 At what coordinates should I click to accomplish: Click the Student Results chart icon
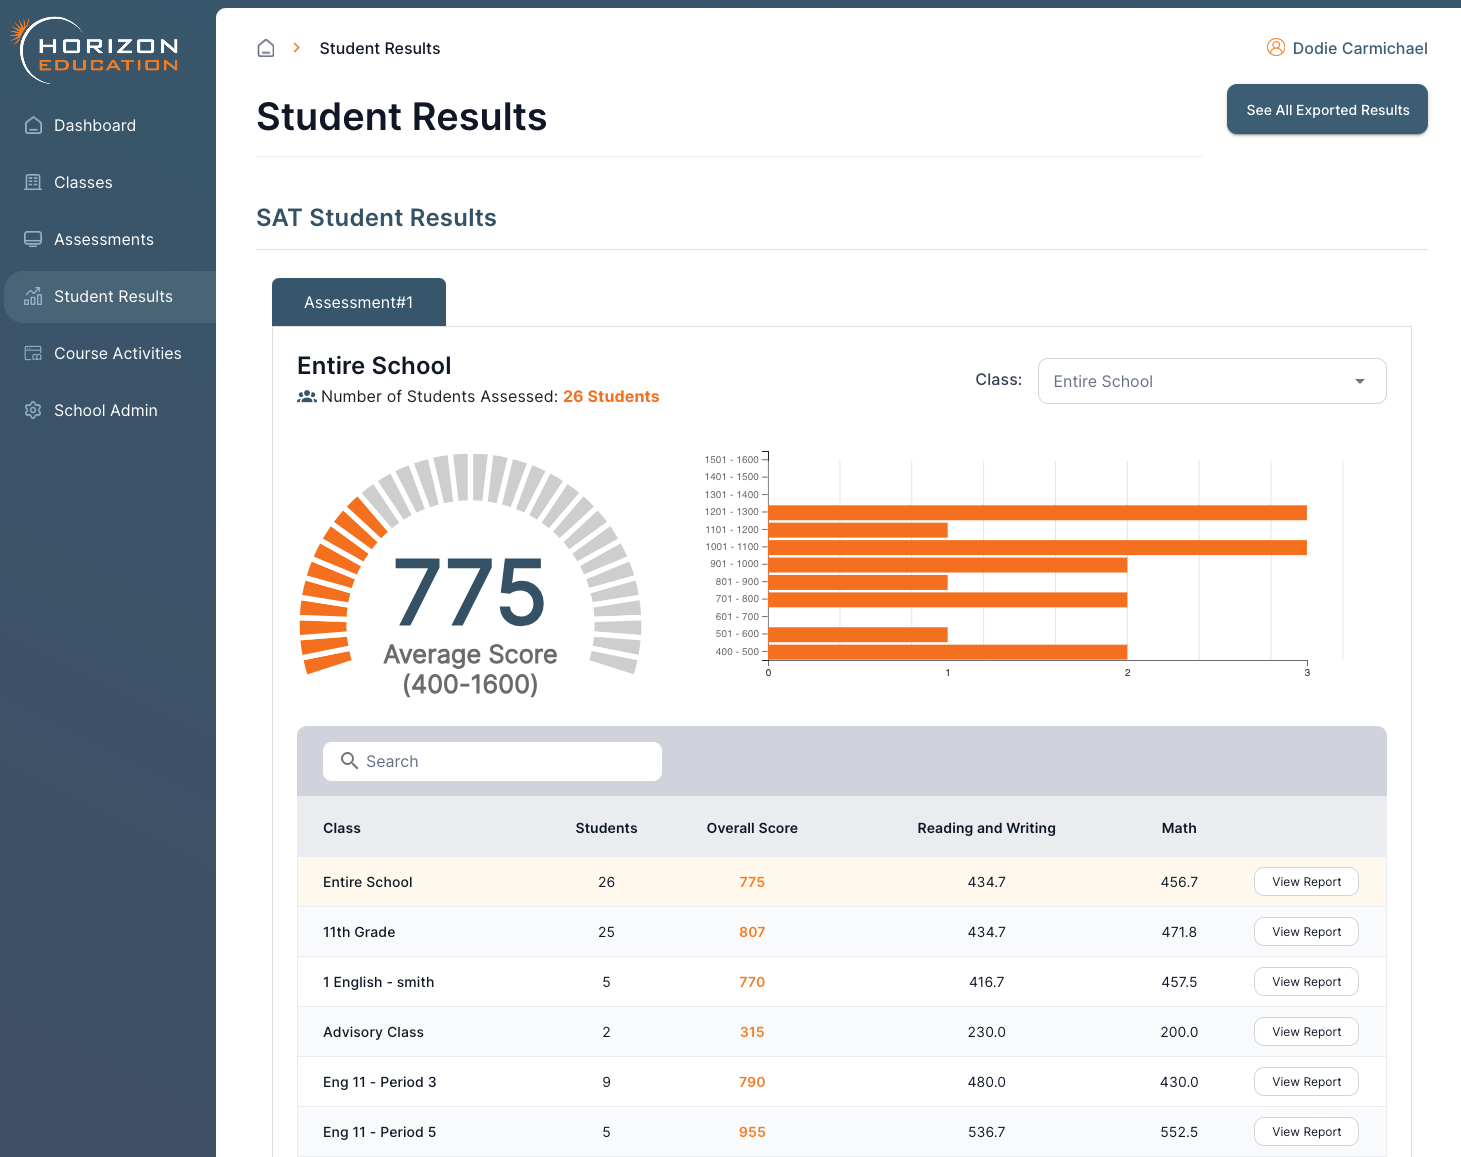coord(33,296)
